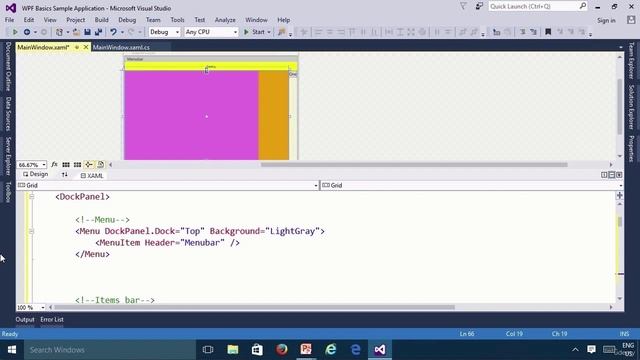Toggle snap to snaplines button

[89, 164]
